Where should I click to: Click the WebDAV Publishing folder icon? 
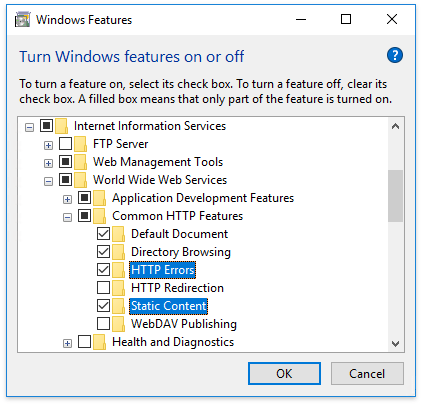(118, 324)
